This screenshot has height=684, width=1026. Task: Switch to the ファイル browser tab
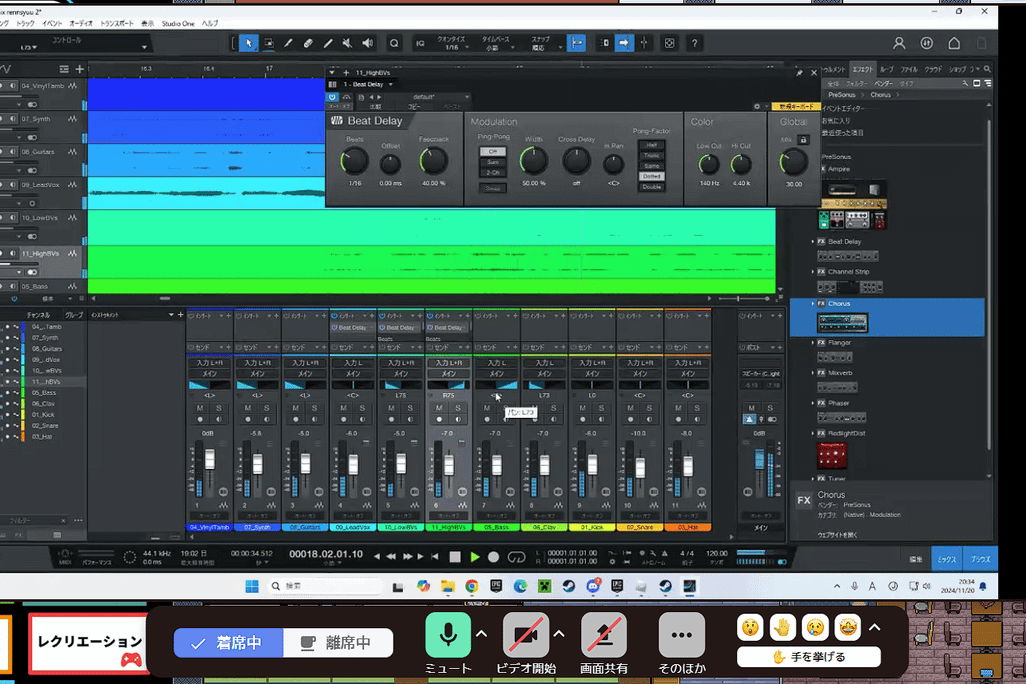point(909,69)
